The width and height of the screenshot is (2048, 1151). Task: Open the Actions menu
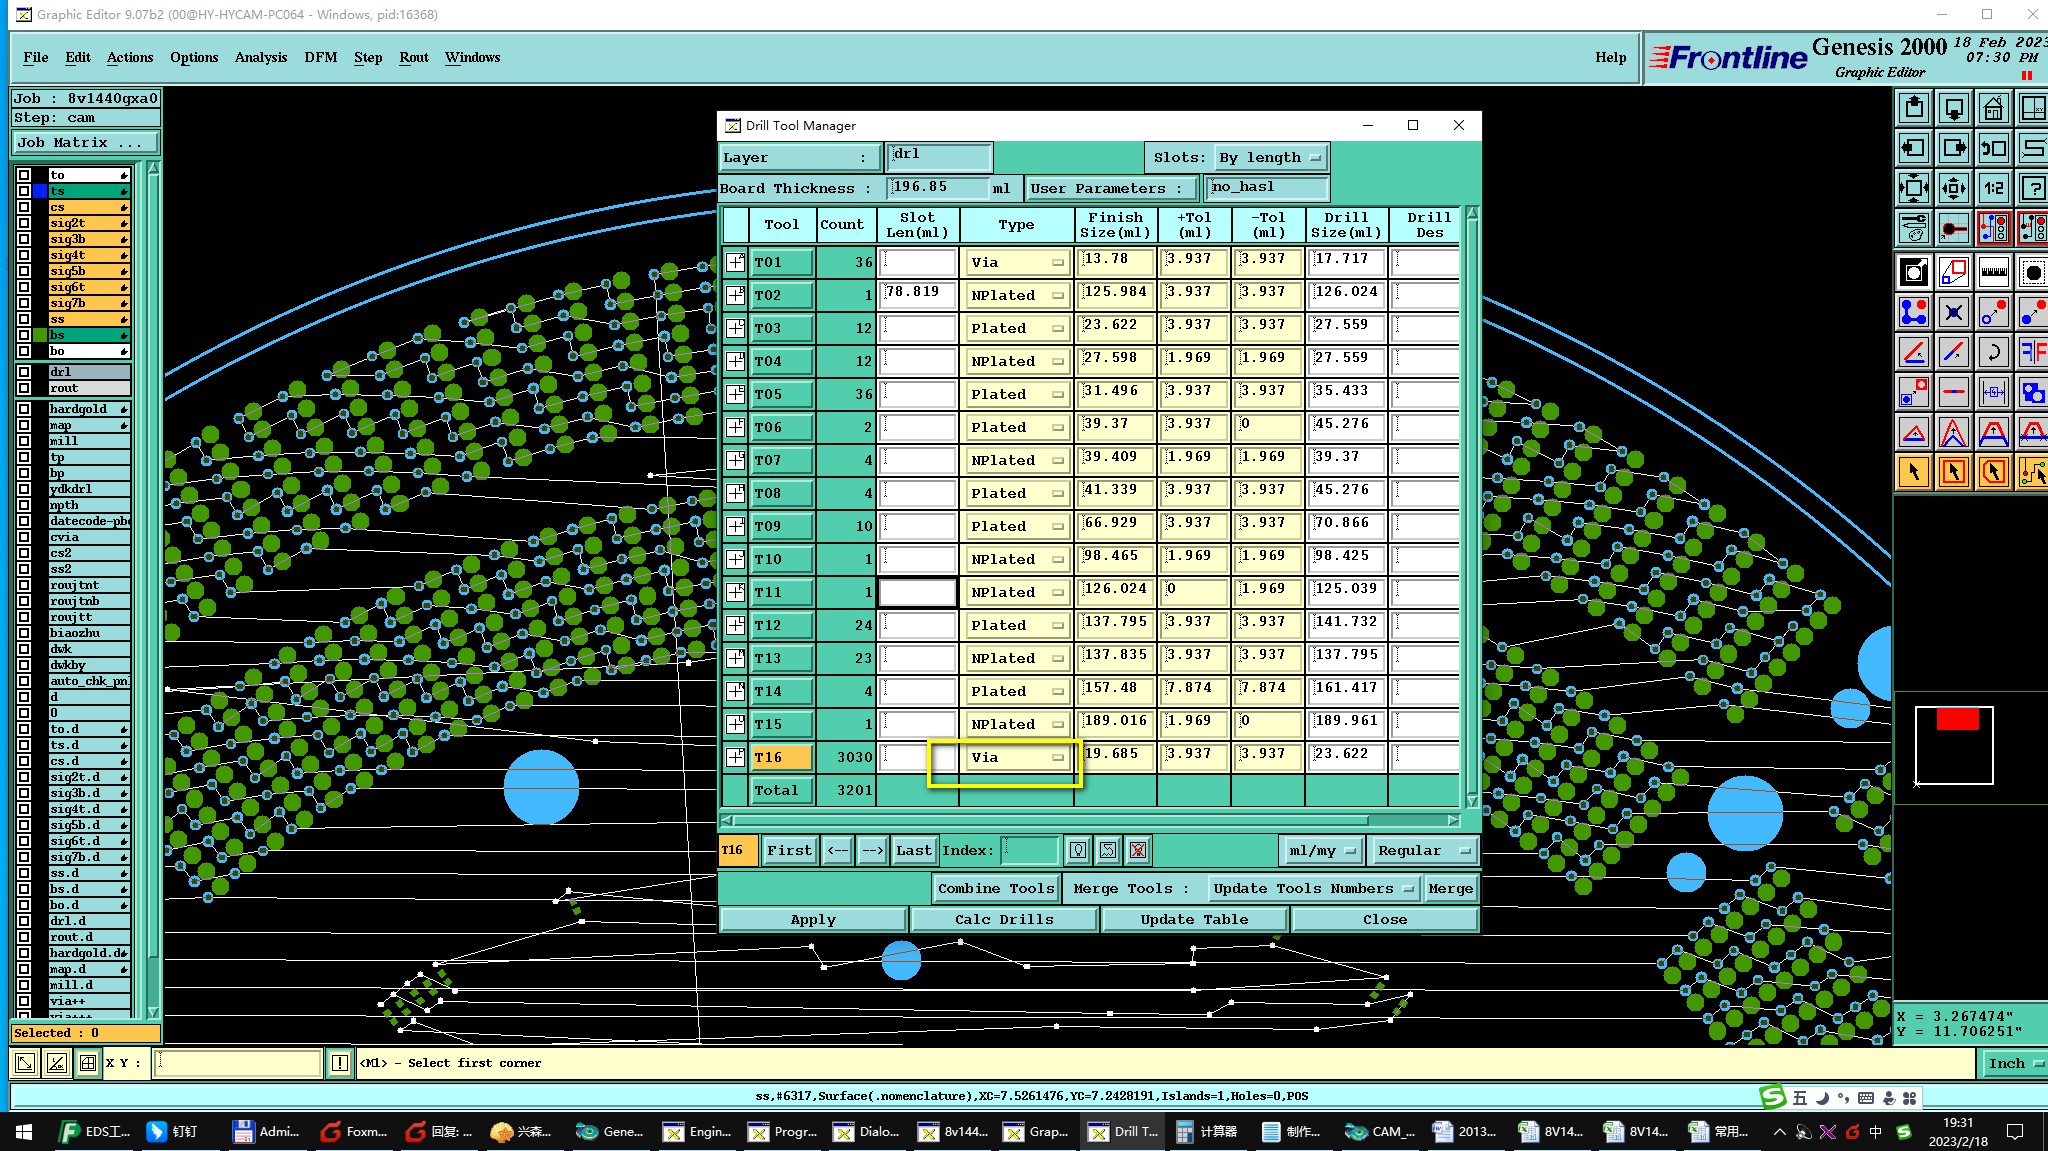point(130,57)
